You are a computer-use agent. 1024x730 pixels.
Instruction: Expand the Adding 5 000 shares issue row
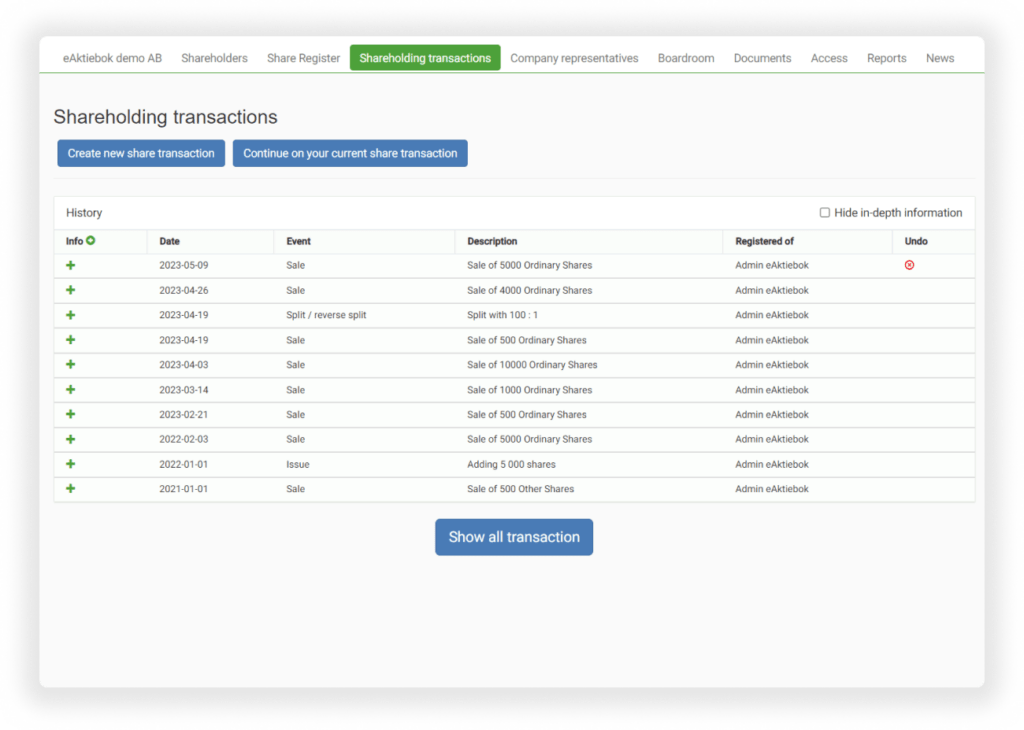pos(71,464)
